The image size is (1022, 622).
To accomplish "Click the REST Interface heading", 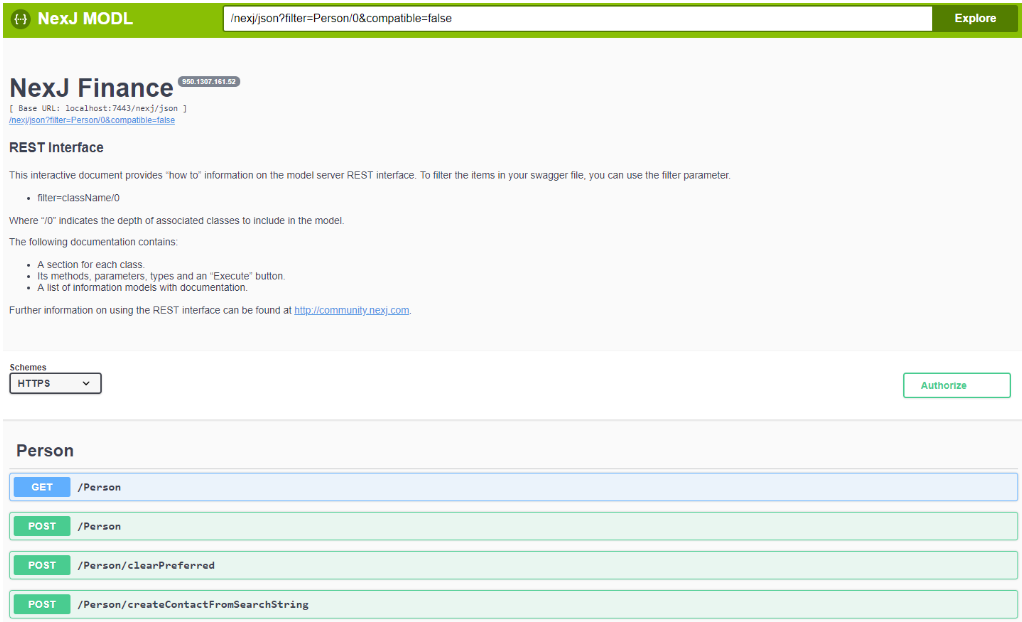I will pyautogui.click(x=56, y=147).
